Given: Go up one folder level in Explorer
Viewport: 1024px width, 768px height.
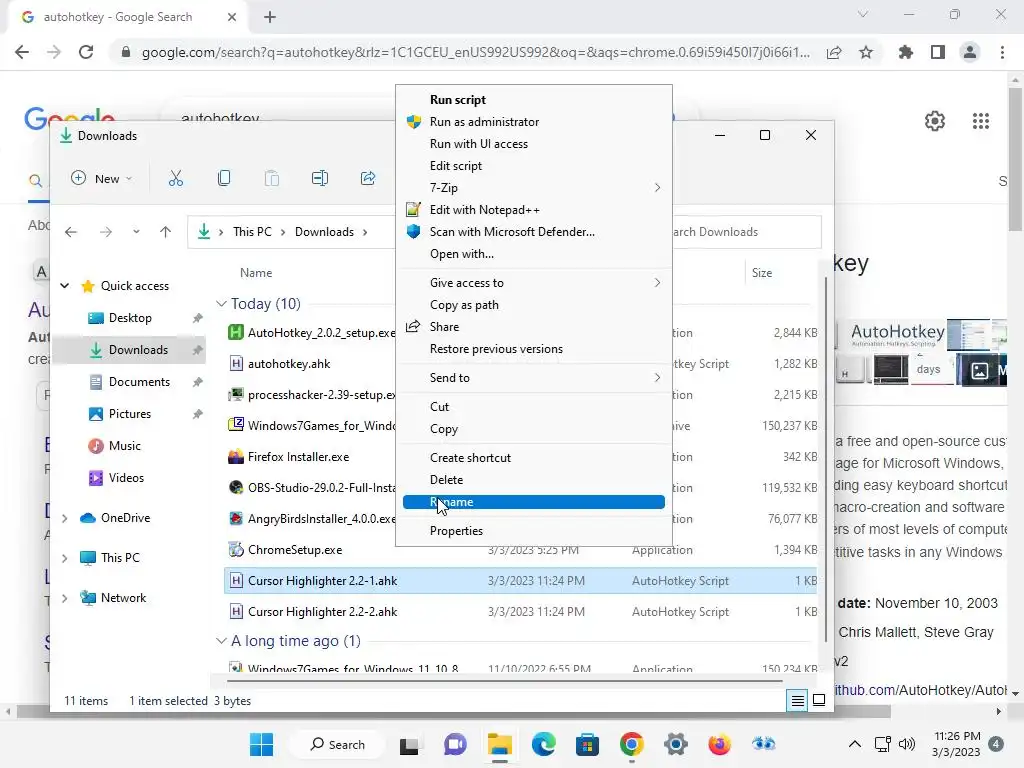Looking at the screenshot, I should pos(165,232).
